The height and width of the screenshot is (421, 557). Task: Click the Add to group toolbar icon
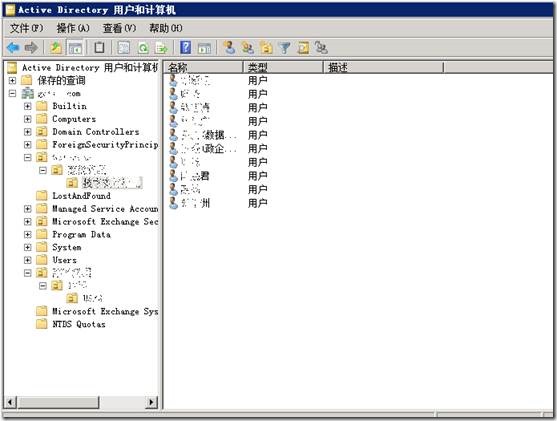pyautogui.click(x=321, y=48)
